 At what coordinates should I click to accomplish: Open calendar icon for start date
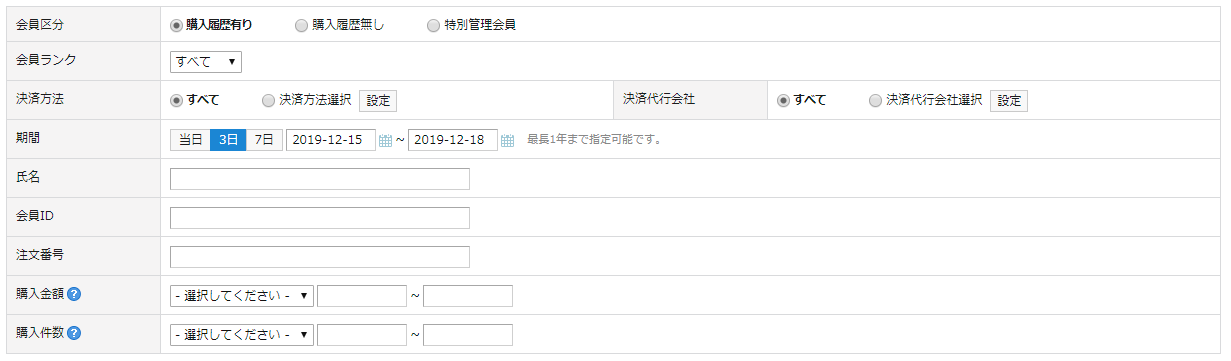(386, 140)
